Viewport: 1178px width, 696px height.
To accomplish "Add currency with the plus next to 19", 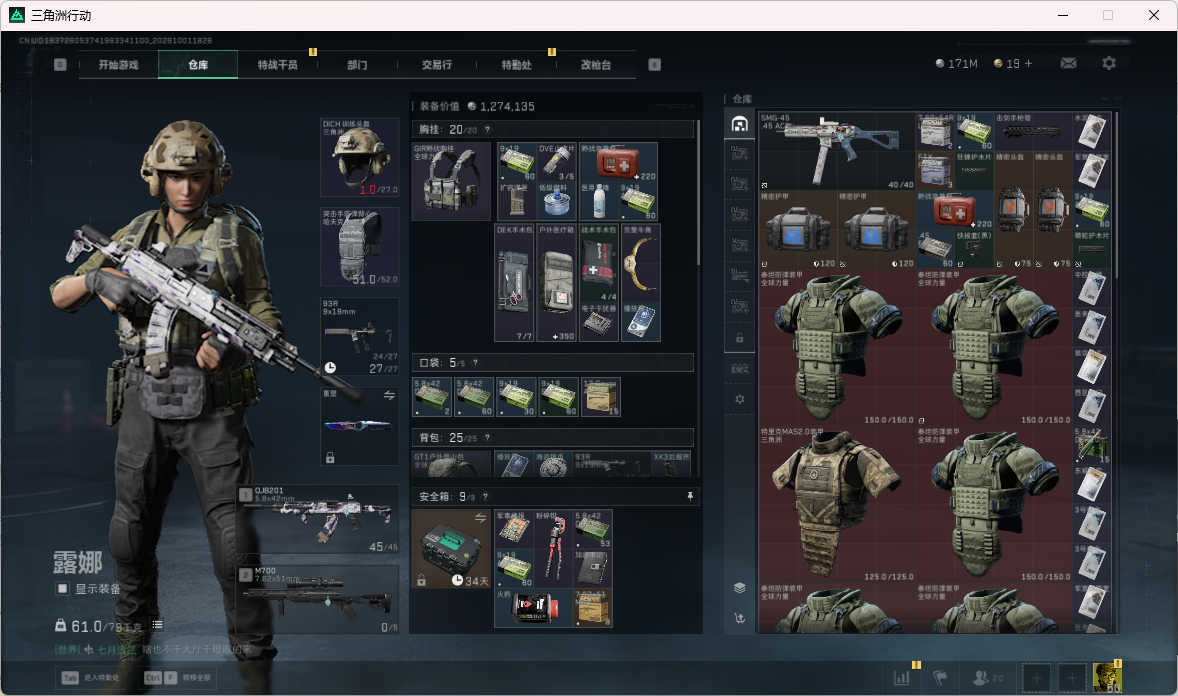I will [x=1028, y=63].
